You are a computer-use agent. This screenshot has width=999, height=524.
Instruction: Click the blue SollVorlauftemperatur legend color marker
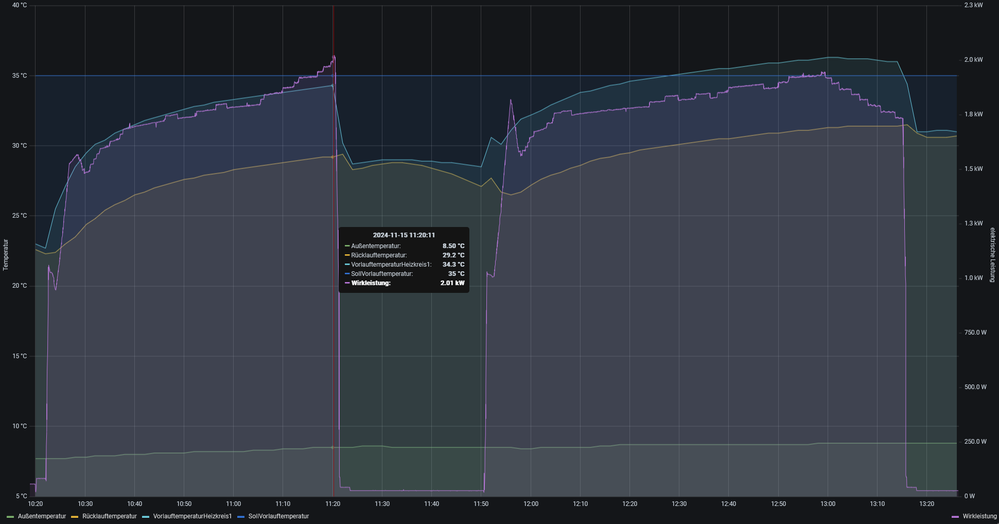click(241, 516)
